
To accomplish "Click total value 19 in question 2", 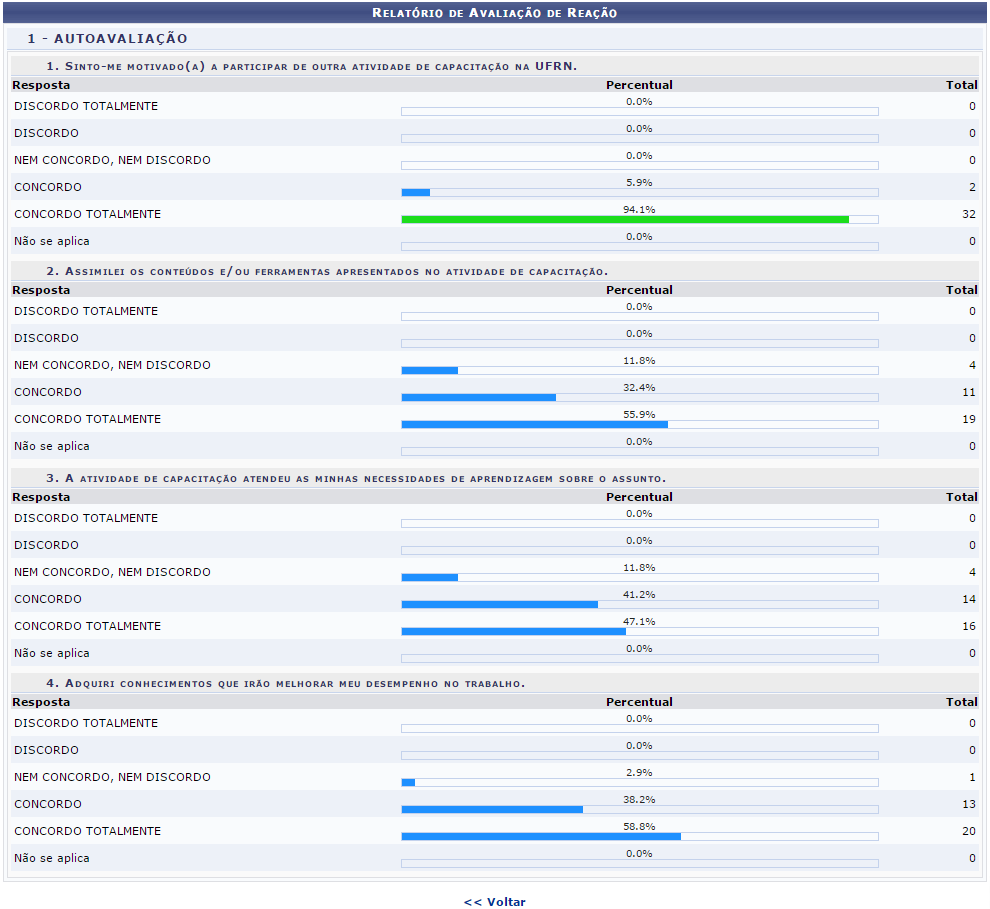I will pyautogui.click(x=968, y=419).
